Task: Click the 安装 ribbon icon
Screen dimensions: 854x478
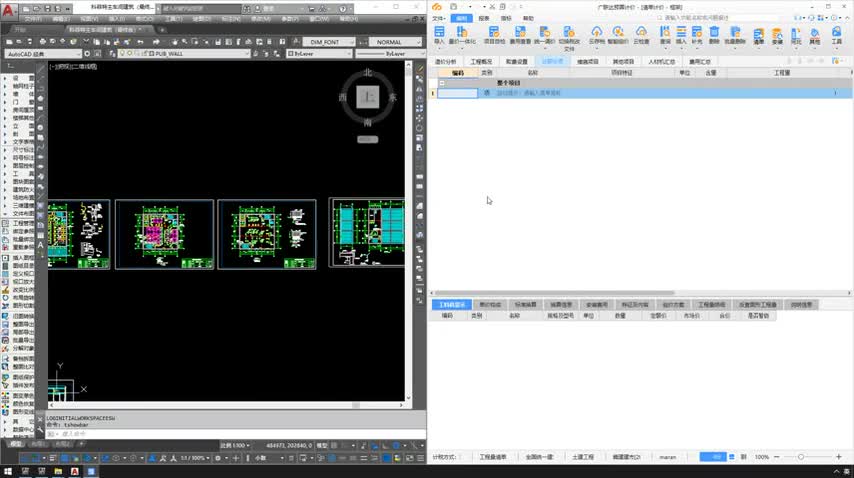Action: [777, 36]
